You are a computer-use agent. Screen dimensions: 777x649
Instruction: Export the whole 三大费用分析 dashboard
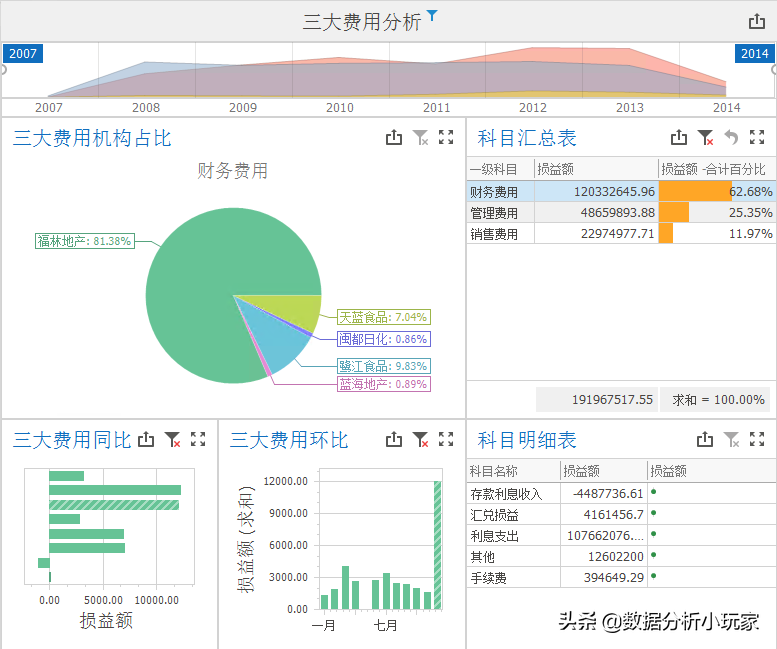757,22
